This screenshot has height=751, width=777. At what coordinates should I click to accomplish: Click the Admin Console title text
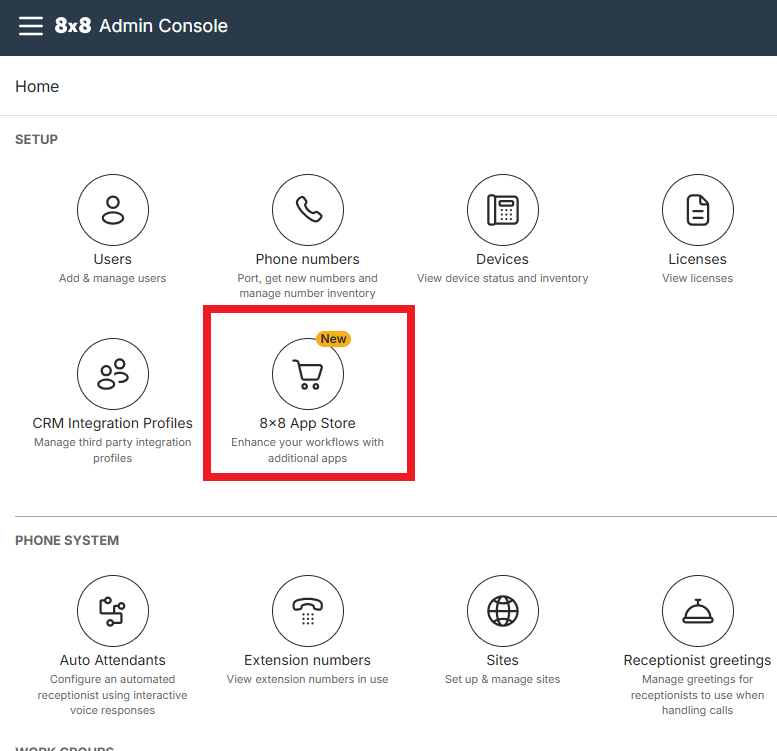[x=164, y=26]
